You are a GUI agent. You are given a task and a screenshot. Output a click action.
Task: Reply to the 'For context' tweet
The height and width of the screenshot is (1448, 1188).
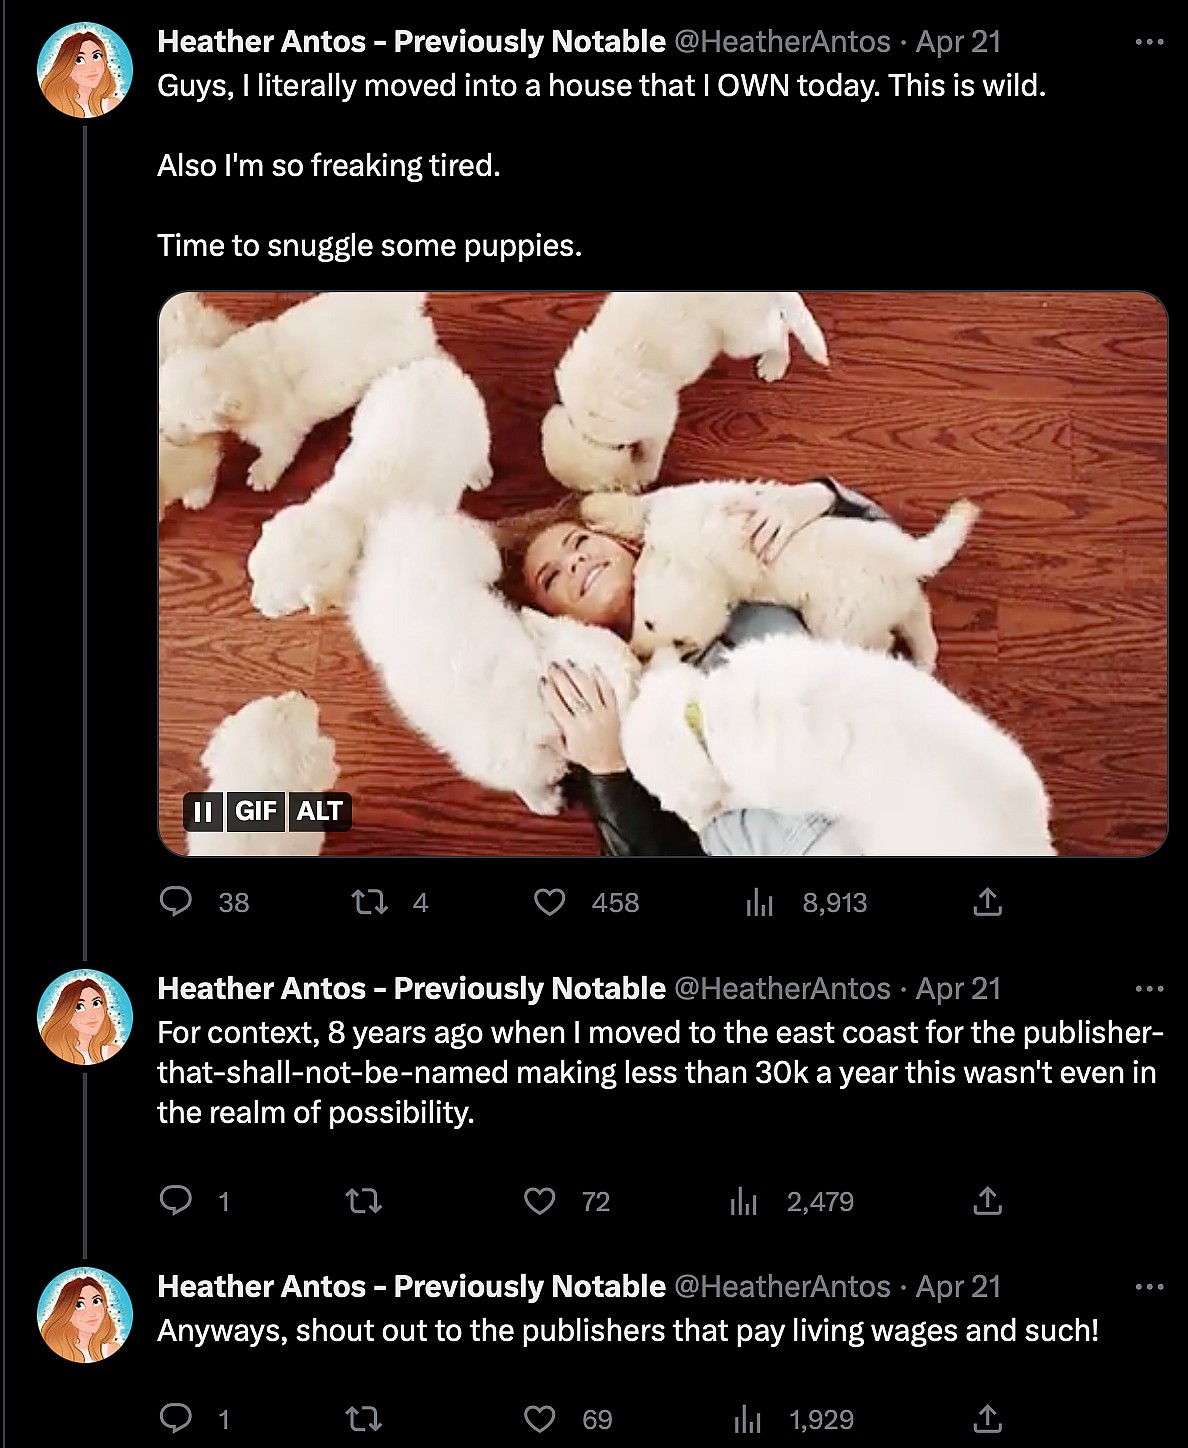tap(177, 1201)
